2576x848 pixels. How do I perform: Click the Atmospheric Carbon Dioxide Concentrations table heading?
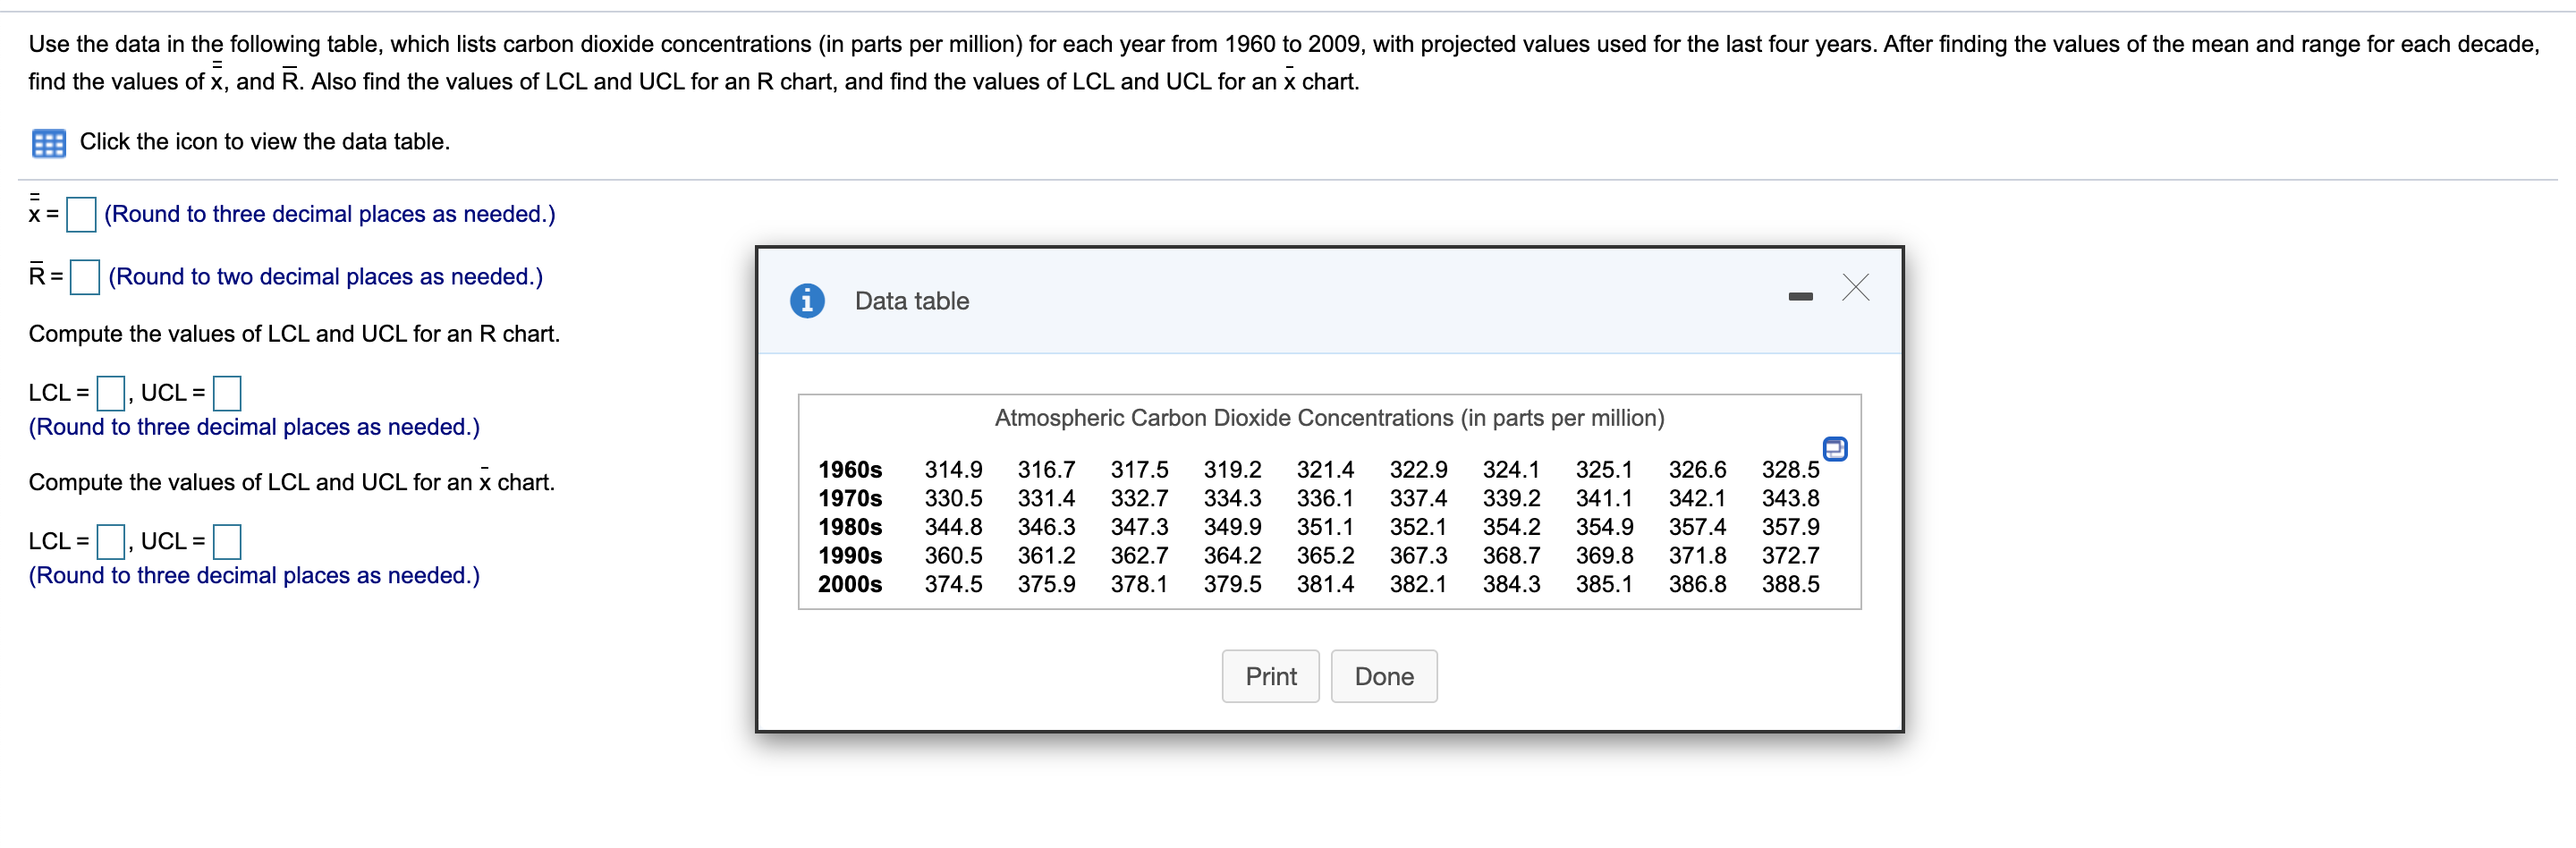point(1329,418)
